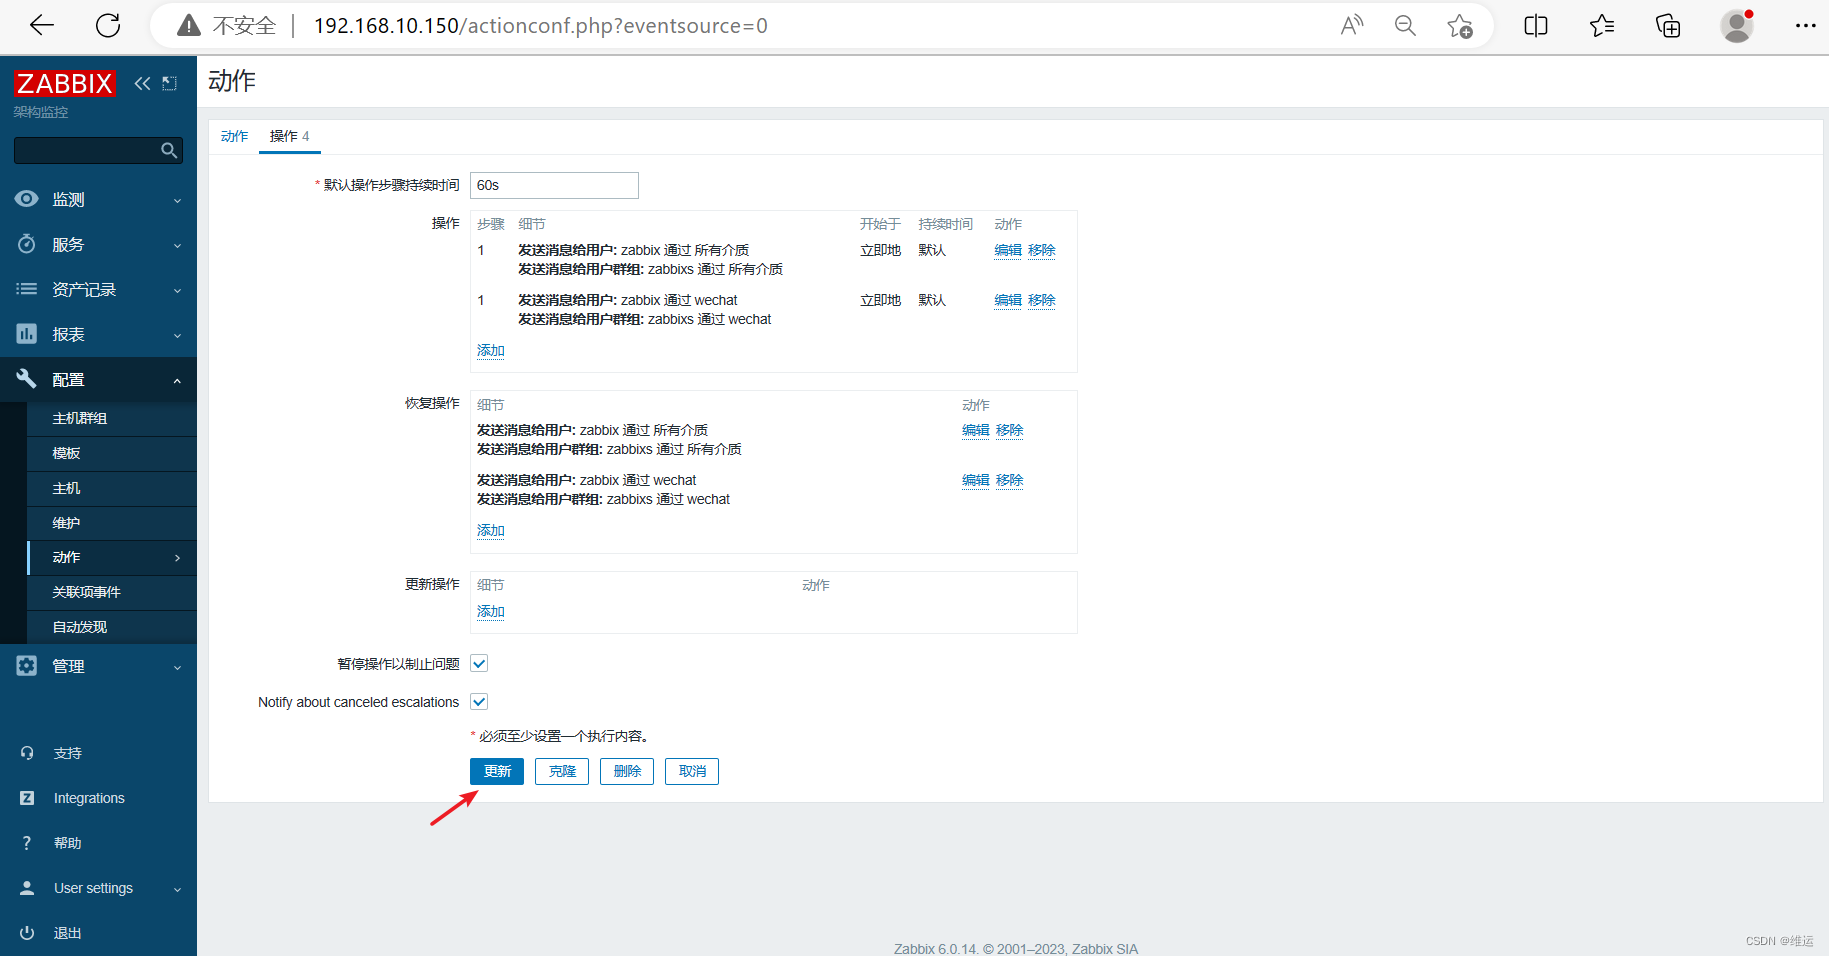1829x956 pixels.
Task: Expand the User settings chevron
Action: 177,889
